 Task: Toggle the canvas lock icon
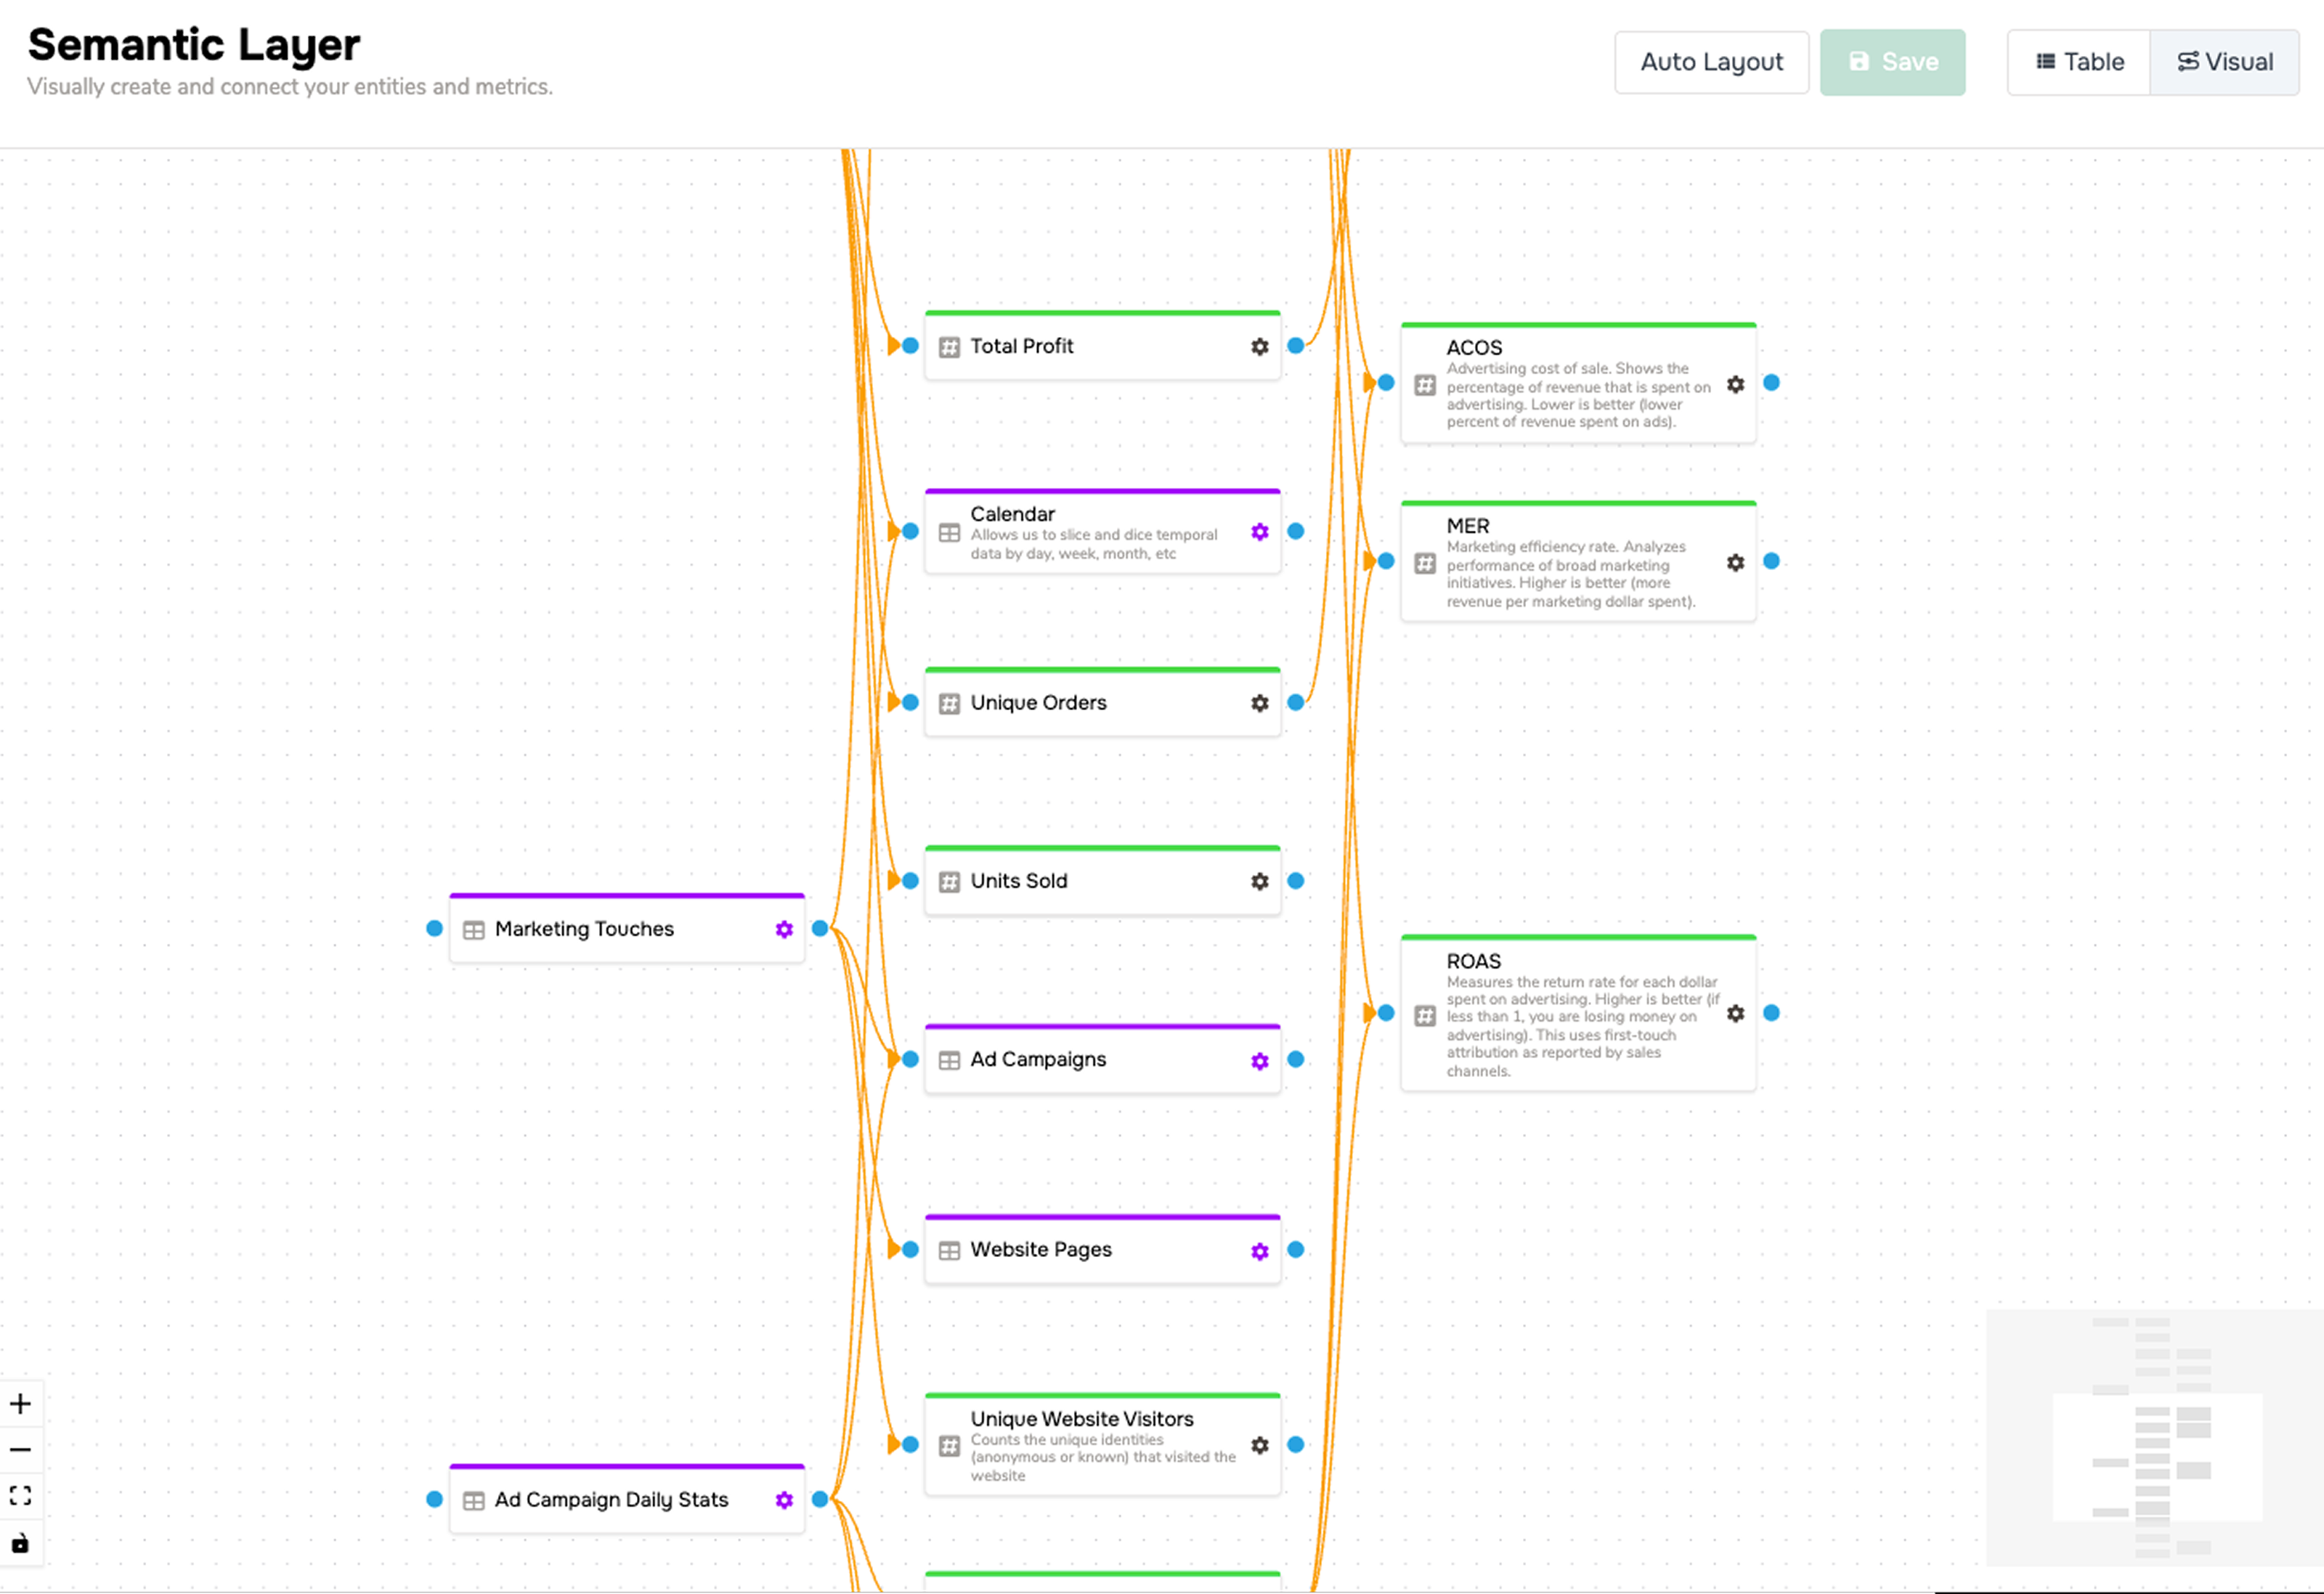[20, 1542]
